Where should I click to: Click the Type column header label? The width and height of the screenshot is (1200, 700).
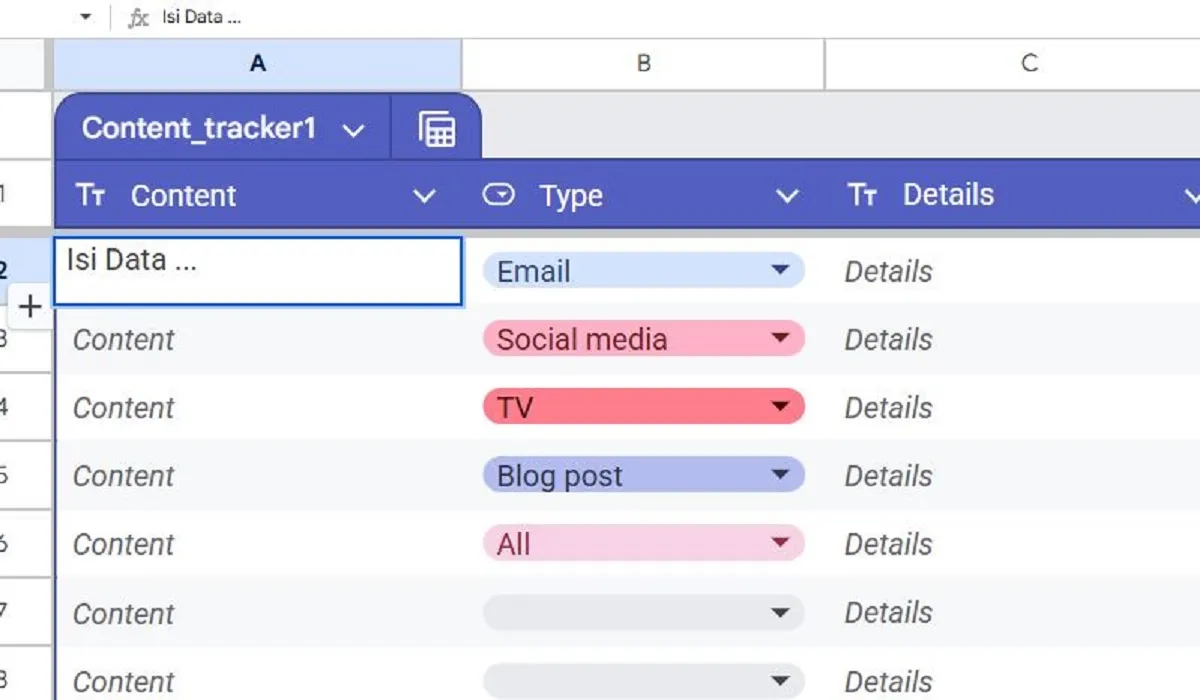571,196
